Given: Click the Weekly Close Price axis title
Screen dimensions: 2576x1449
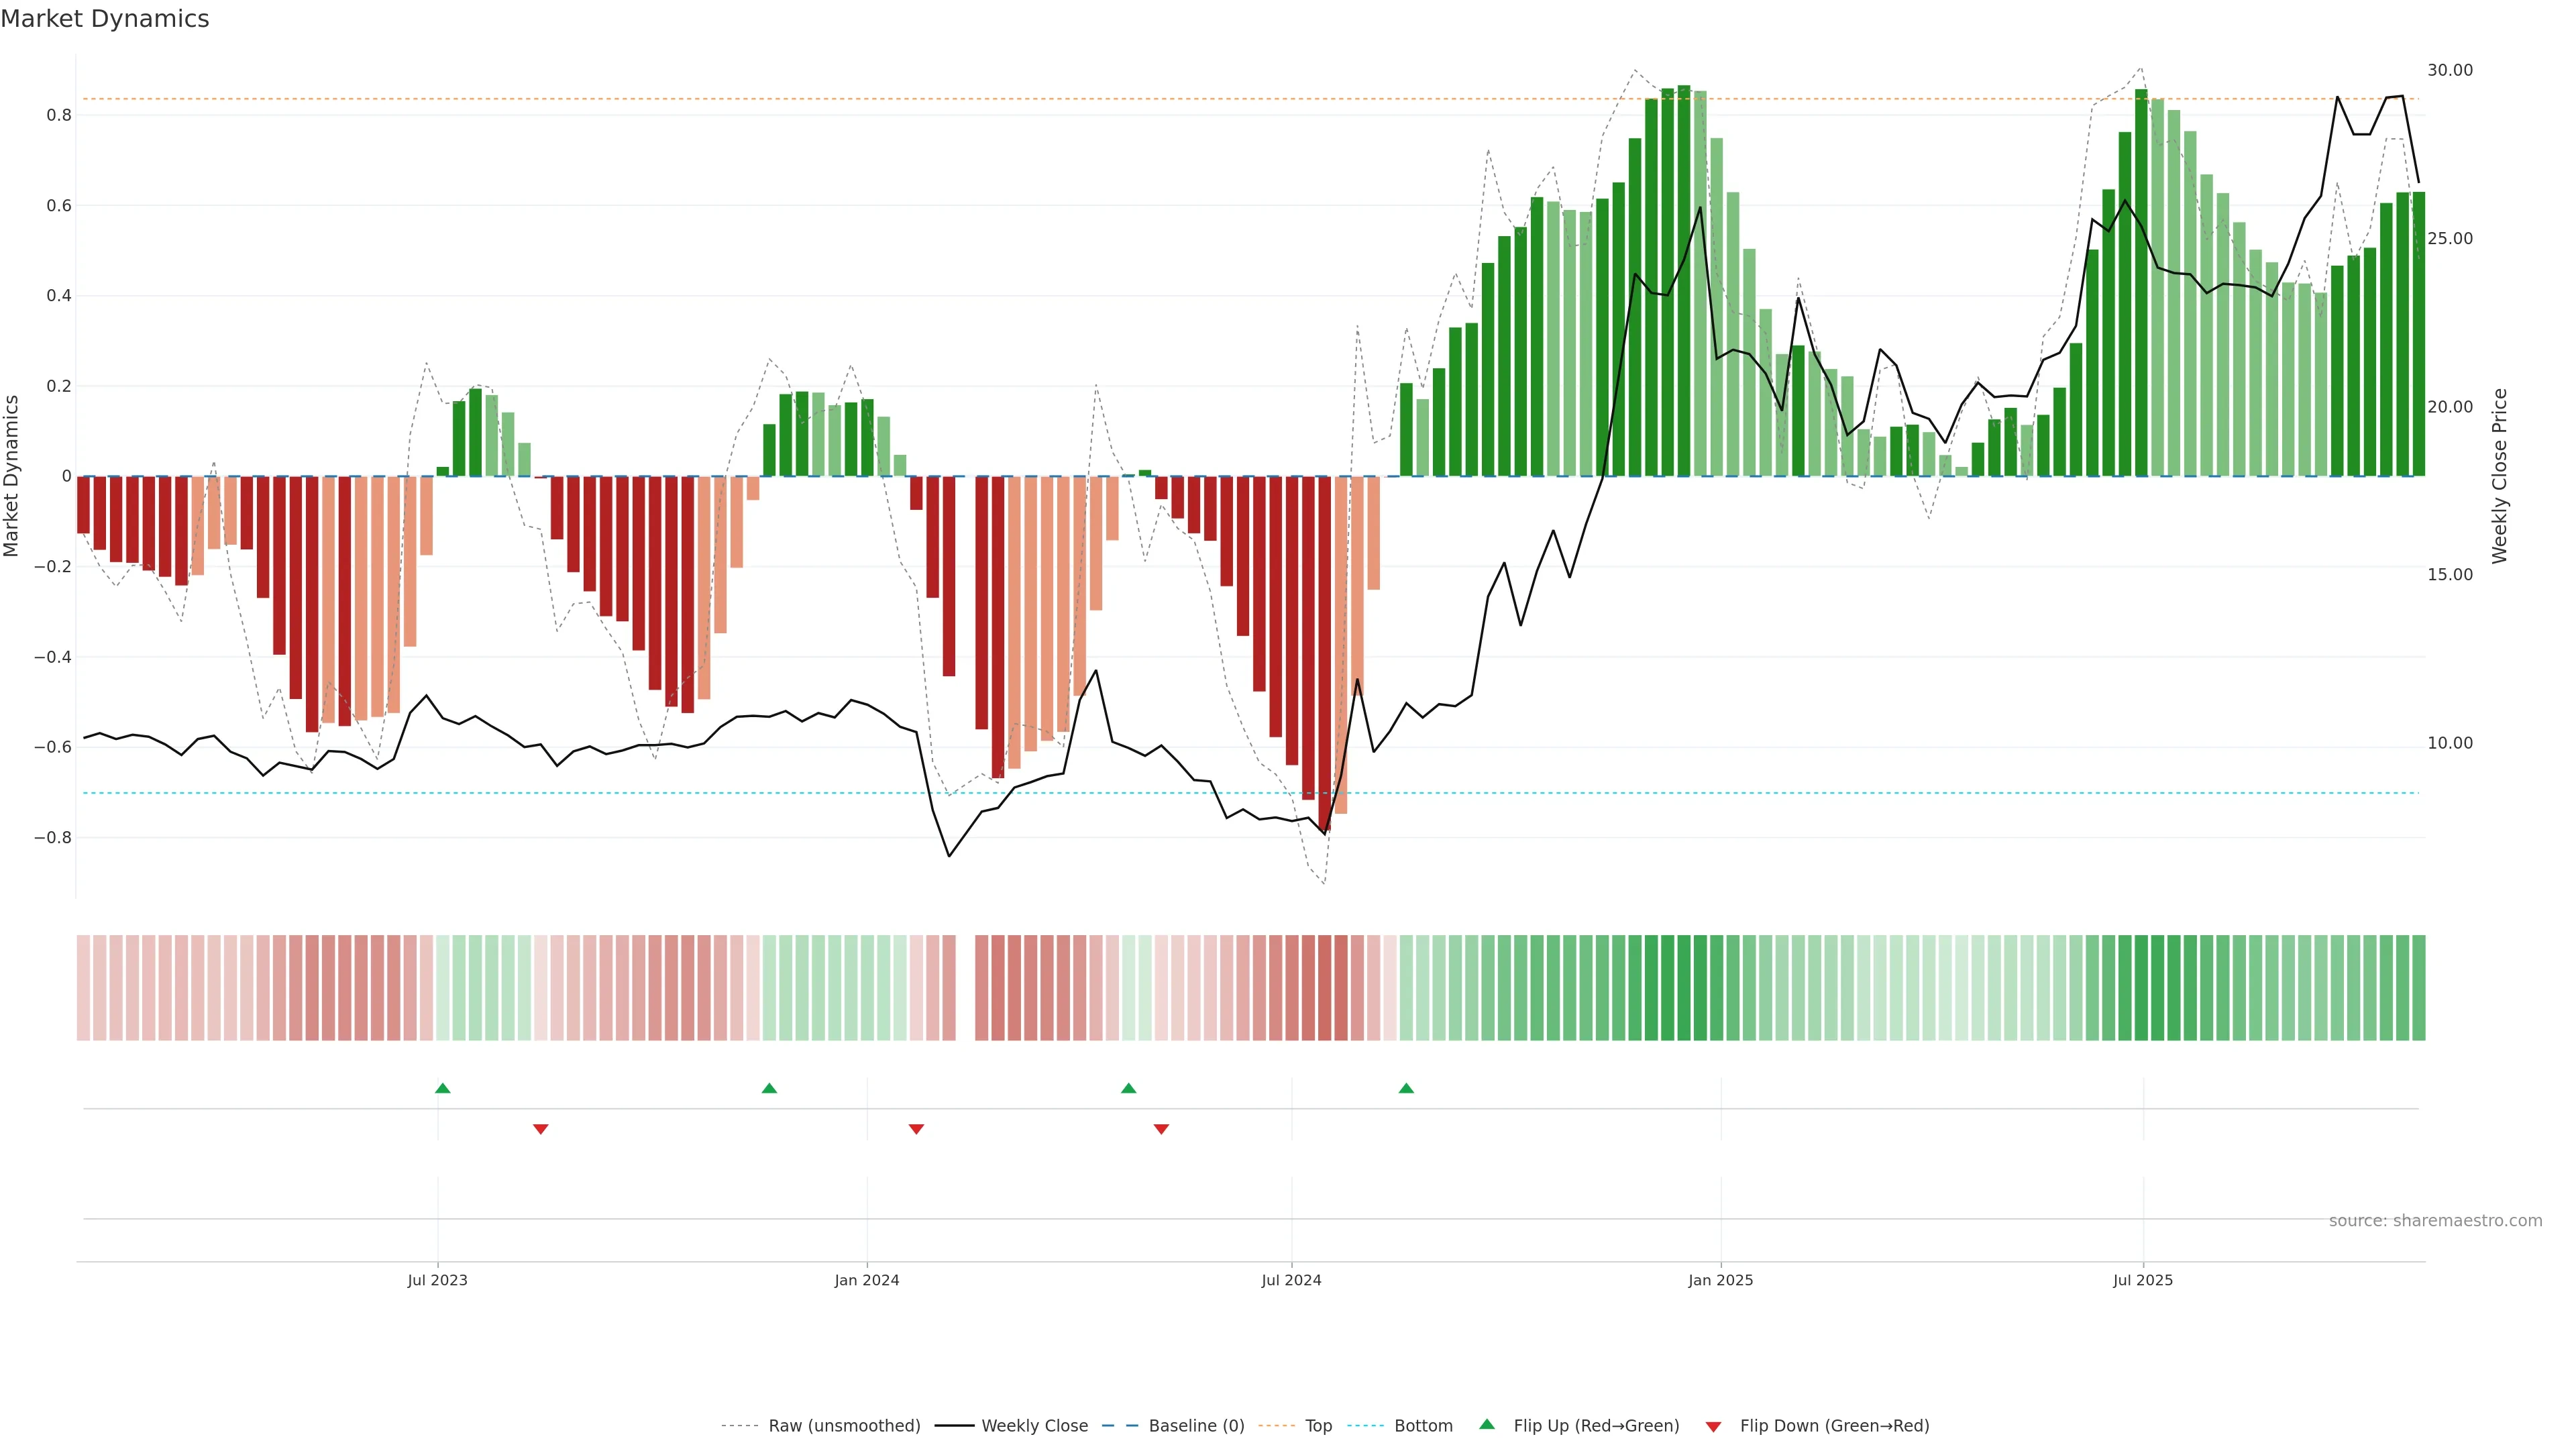Looking at the screenshot, I should (x=2500, y=476).
